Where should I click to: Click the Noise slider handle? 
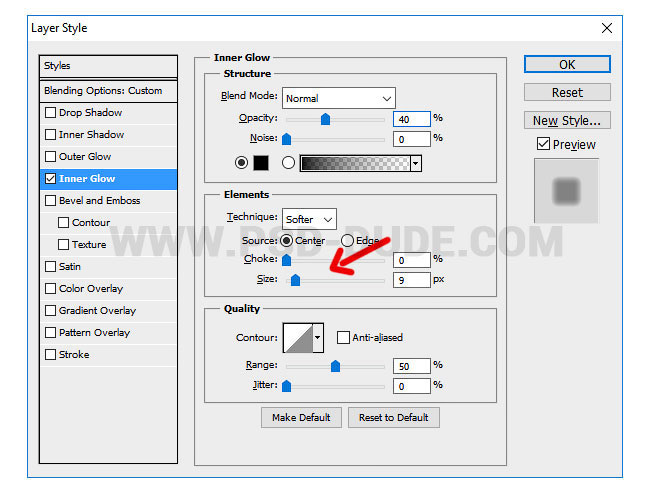point(286,139)
